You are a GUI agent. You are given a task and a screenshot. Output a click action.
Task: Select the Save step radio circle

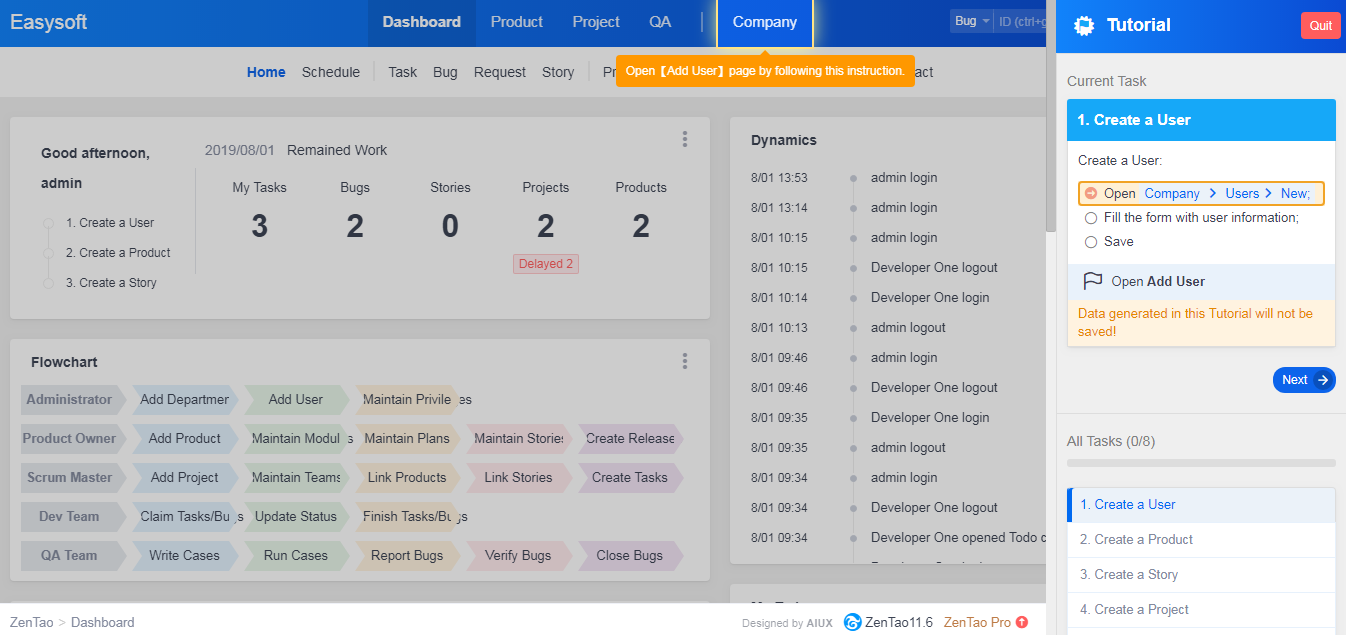coord(1091,241)
